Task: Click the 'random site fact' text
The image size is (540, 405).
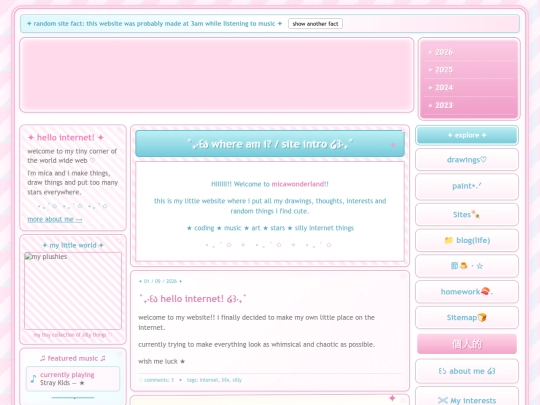Action: 154,23
